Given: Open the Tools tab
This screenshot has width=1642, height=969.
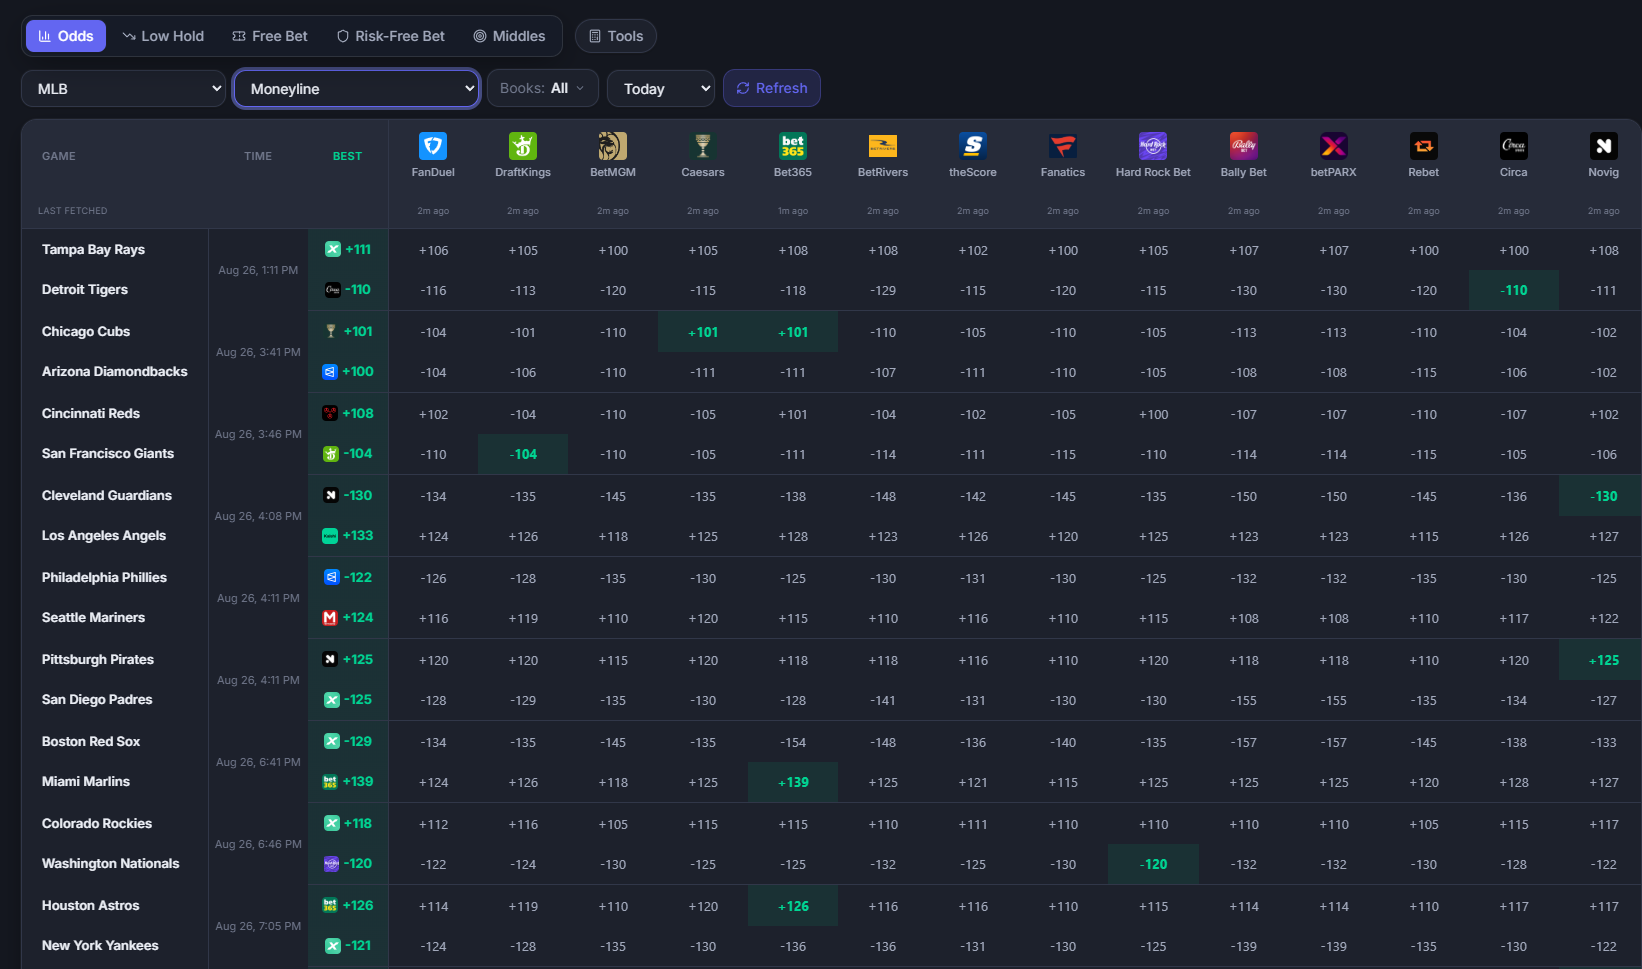Looking at the screenshot, I should point(616,36).
